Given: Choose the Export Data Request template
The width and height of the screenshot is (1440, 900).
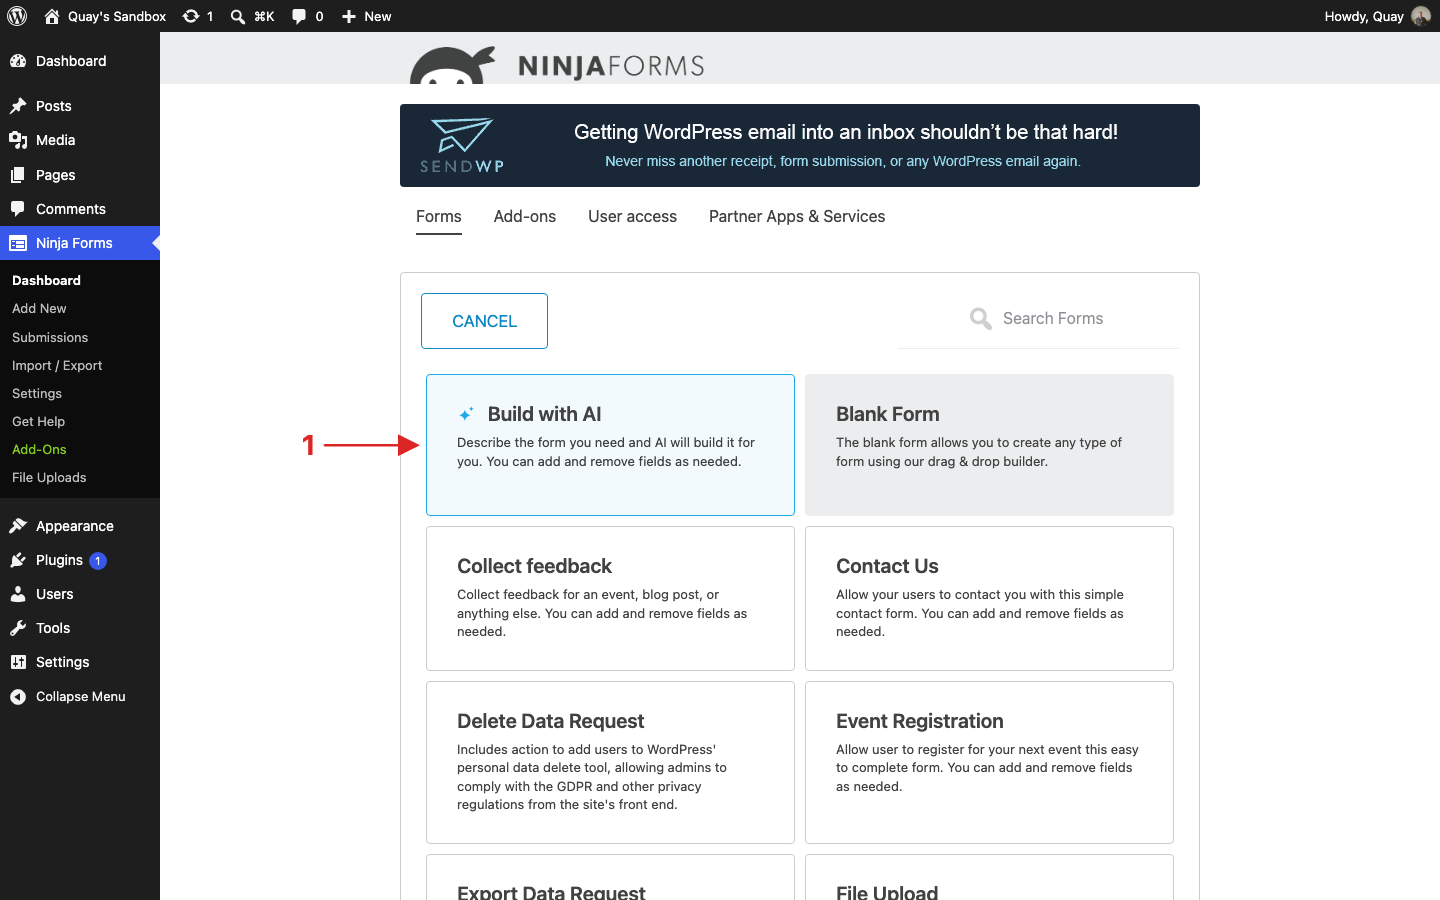Looking at the screenshot, I should point(610,878).
